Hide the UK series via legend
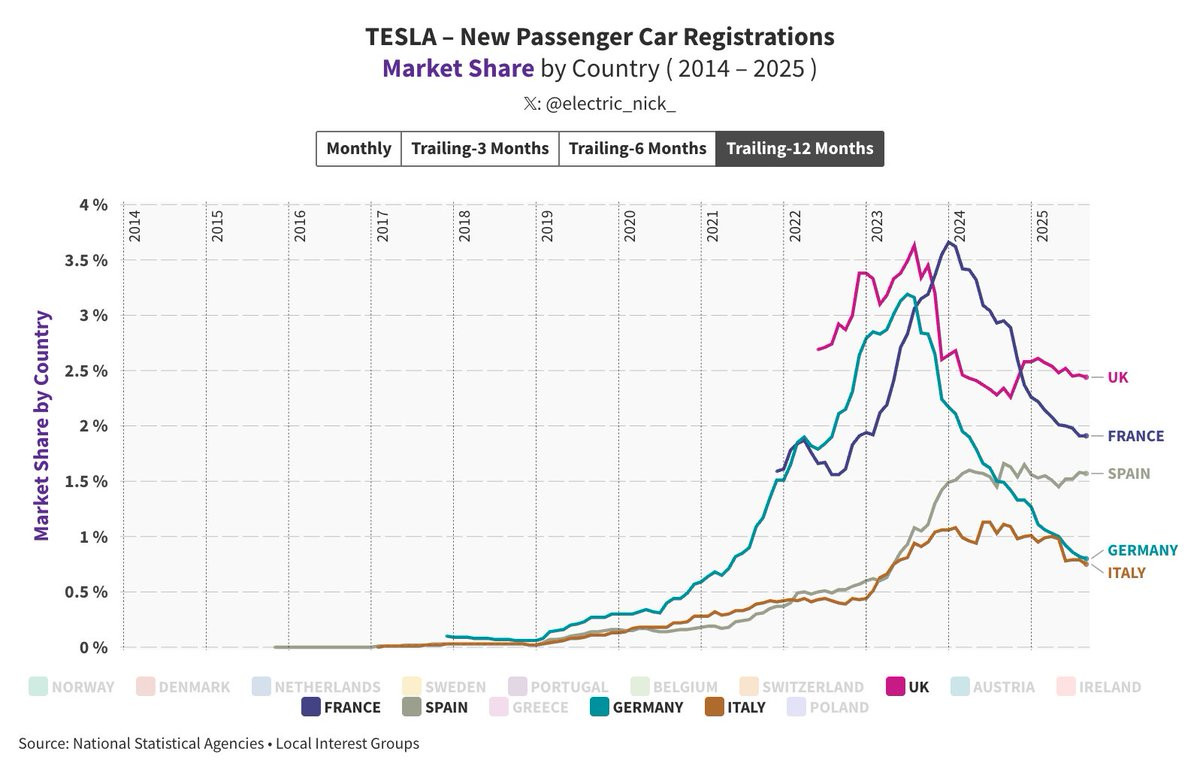The height and width of the screenshot is (772, 1200). pyautogui.click(x=895, y=687)
